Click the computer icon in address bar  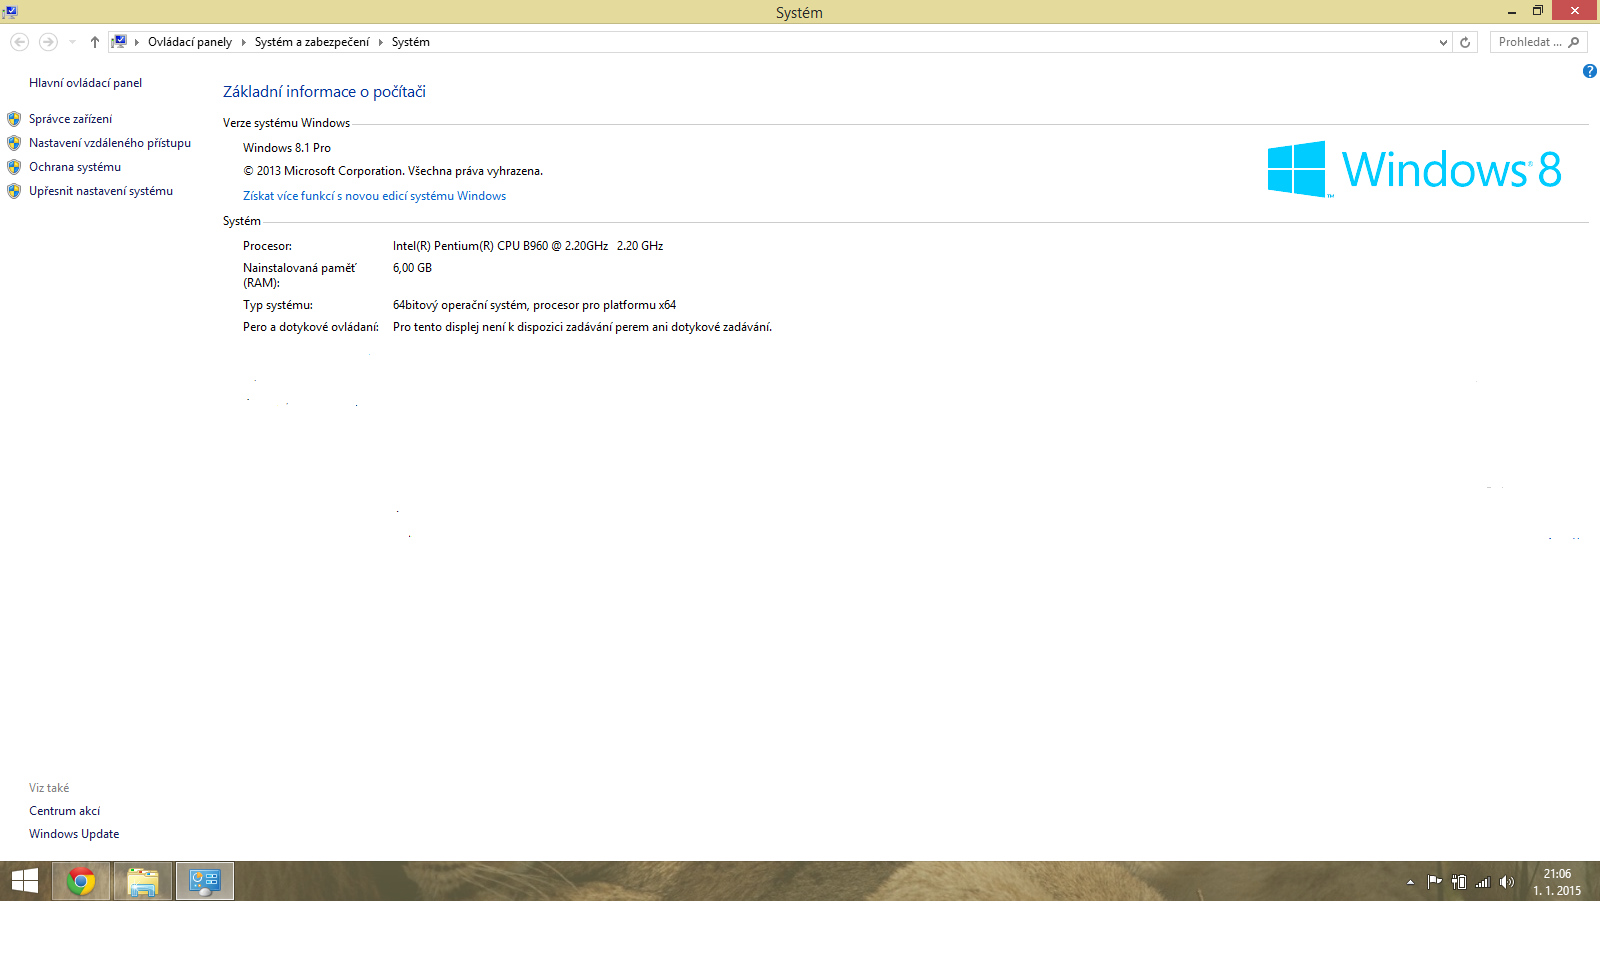click(119, 42)
